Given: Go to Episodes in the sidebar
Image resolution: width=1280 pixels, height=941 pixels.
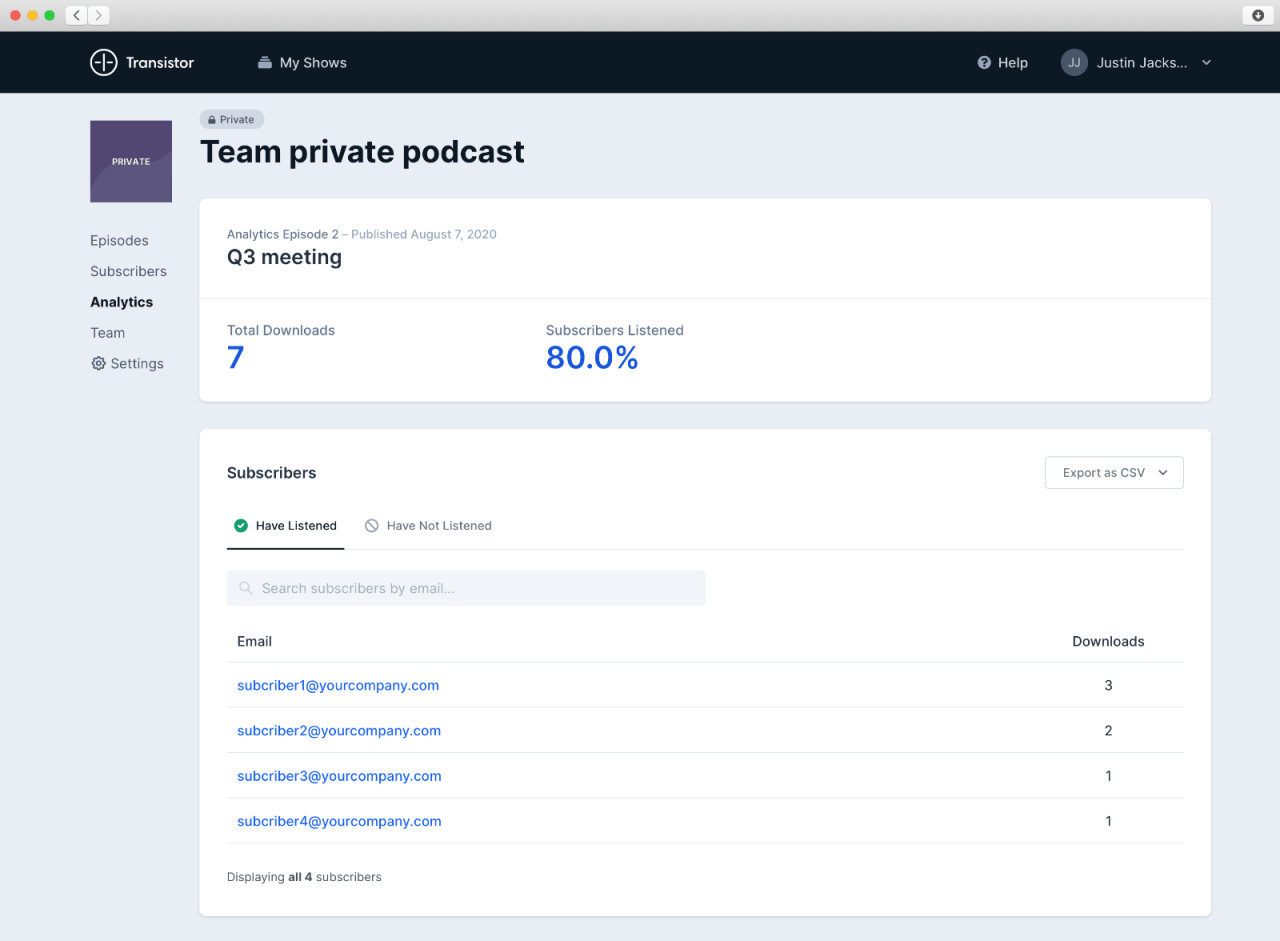Looking at the screenshot, I should coord(119,240).
